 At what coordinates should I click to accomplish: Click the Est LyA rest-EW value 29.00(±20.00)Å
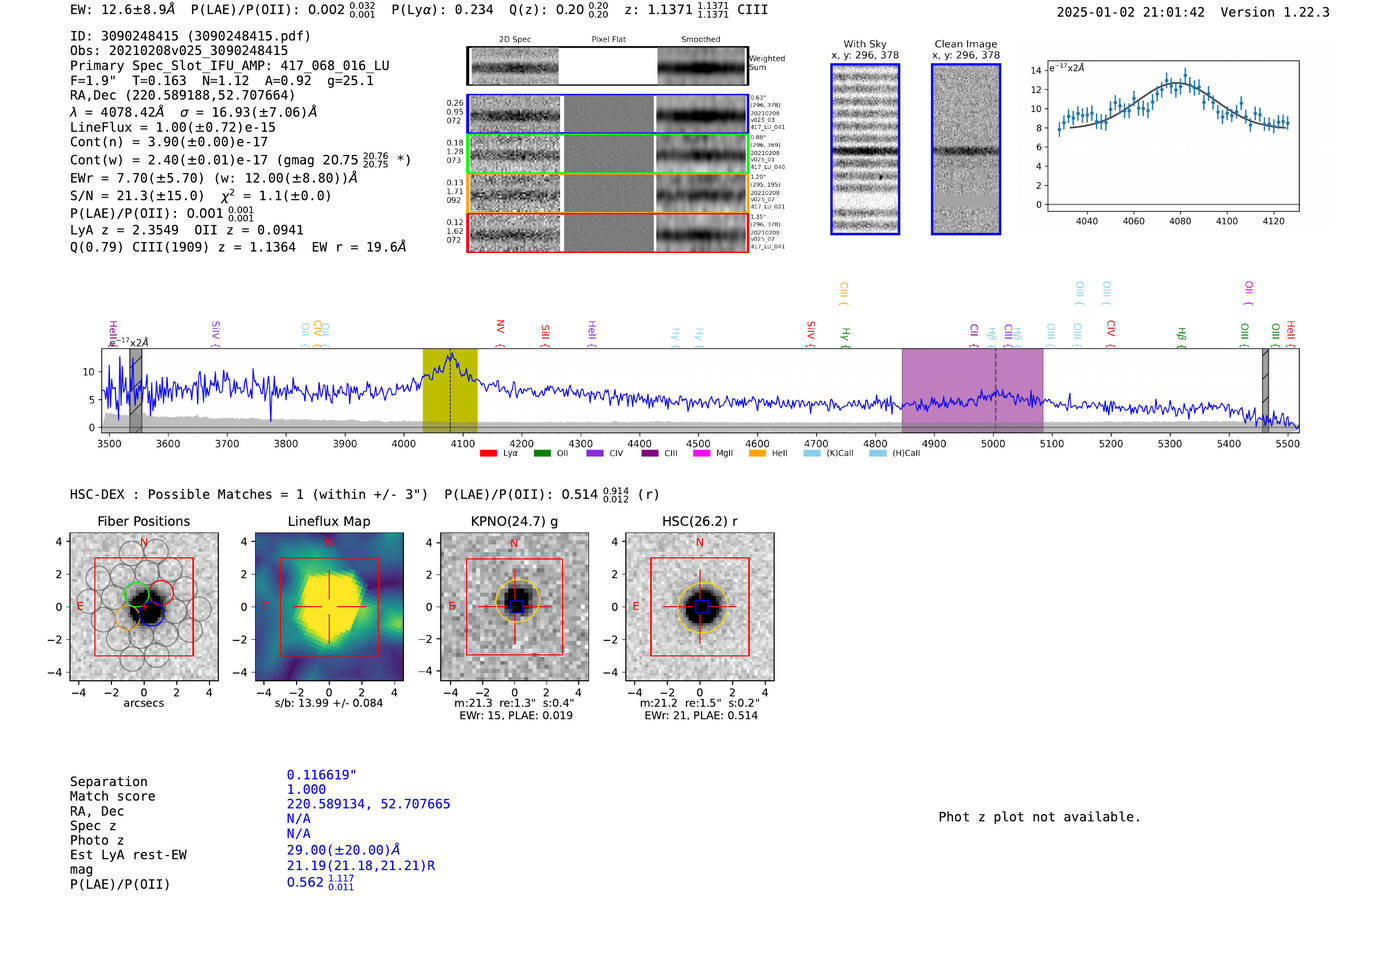tap(345, 850)
